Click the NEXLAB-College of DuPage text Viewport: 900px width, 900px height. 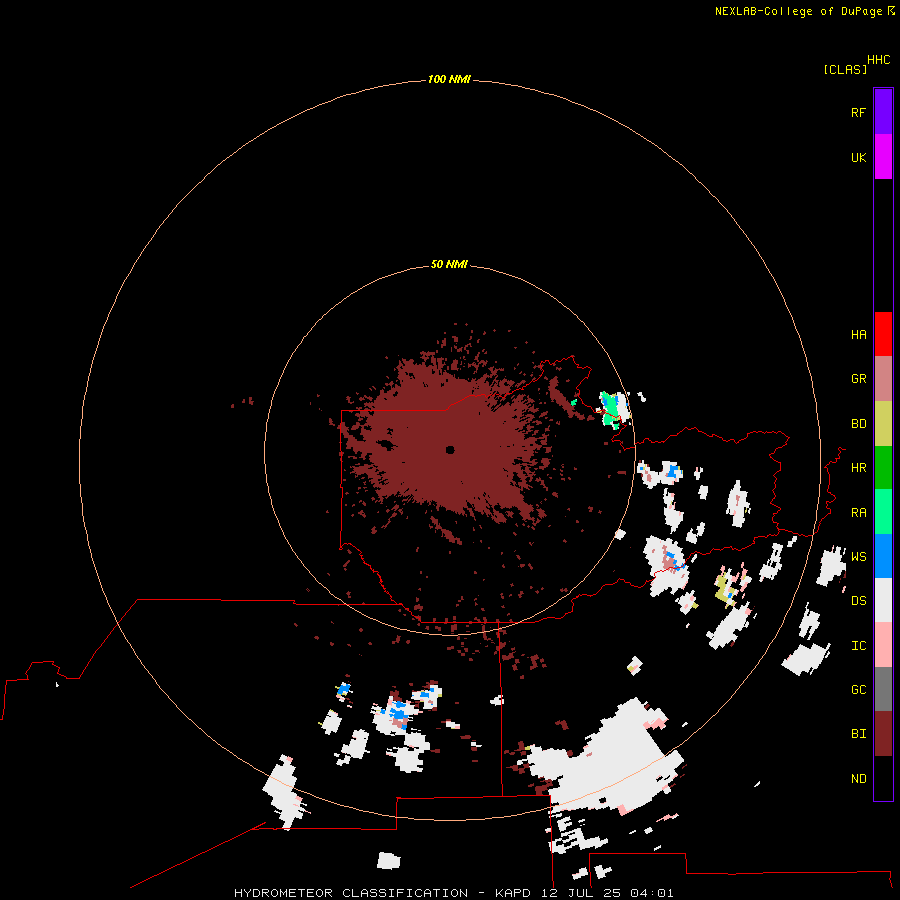798,11
